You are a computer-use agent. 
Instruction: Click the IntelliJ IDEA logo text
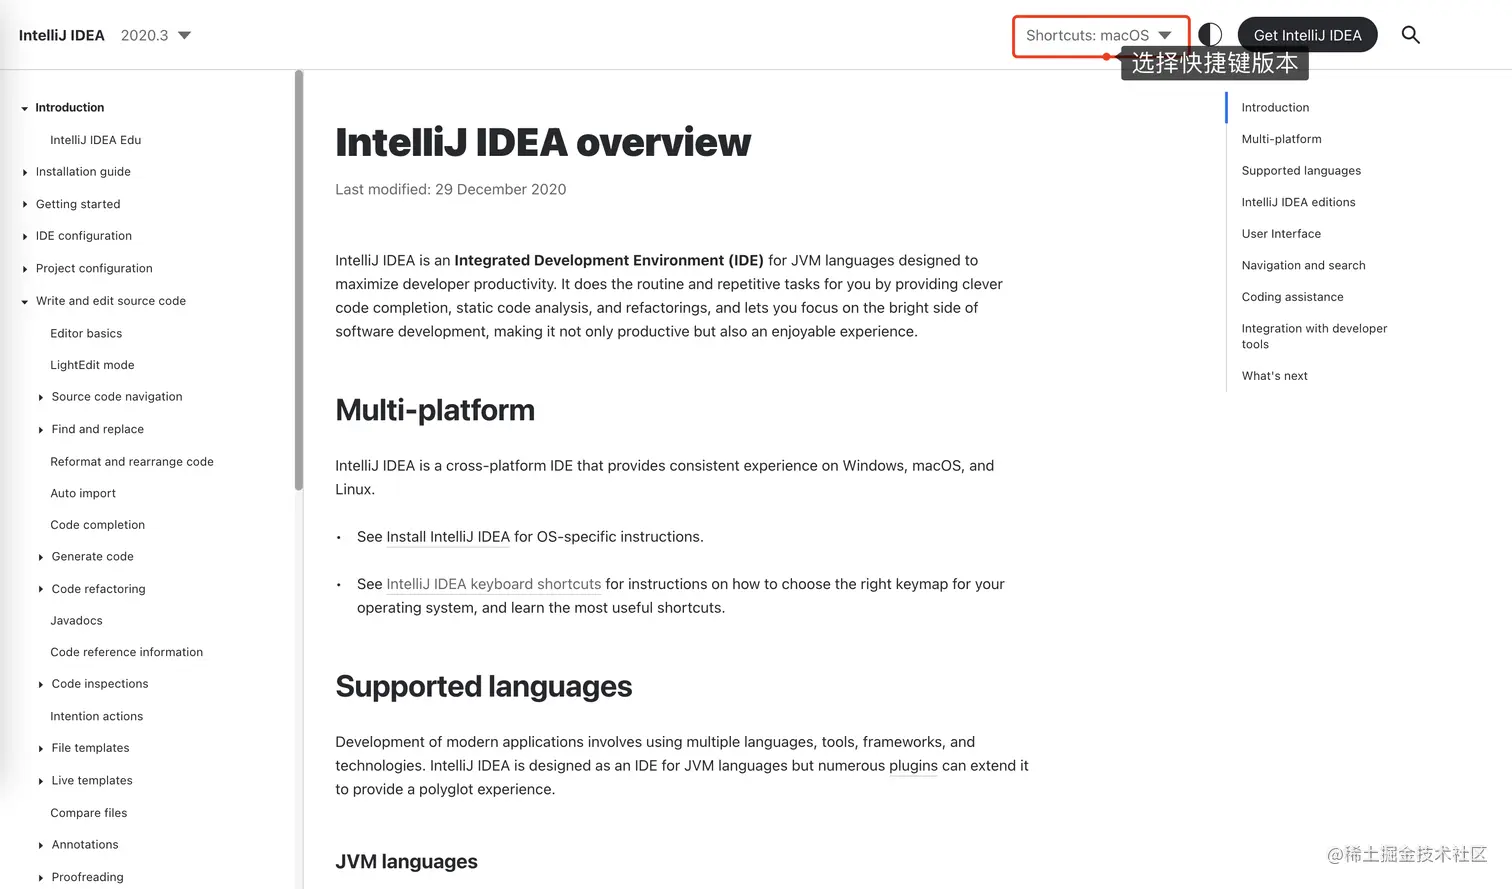point(62,35)
